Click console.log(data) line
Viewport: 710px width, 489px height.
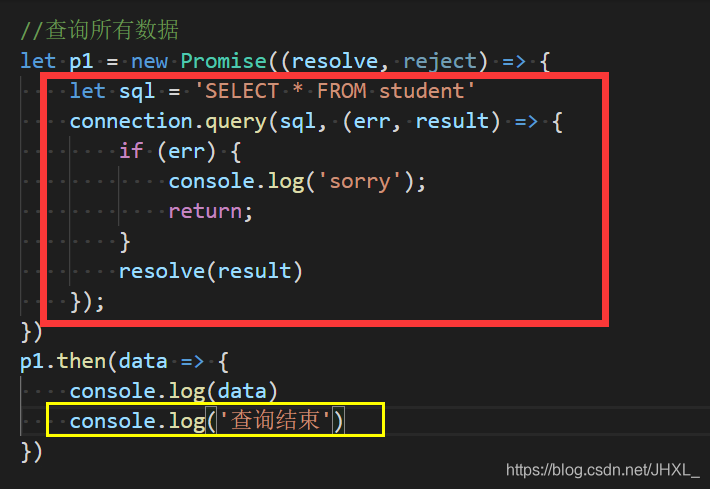coord(173,392)
